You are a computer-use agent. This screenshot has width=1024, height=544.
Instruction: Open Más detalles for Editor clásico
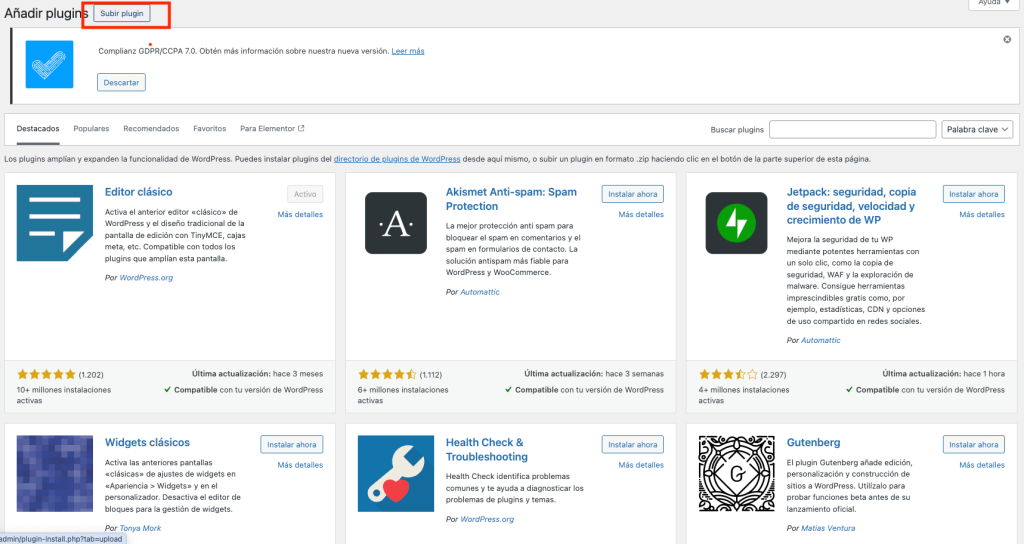tap(300, 214)
